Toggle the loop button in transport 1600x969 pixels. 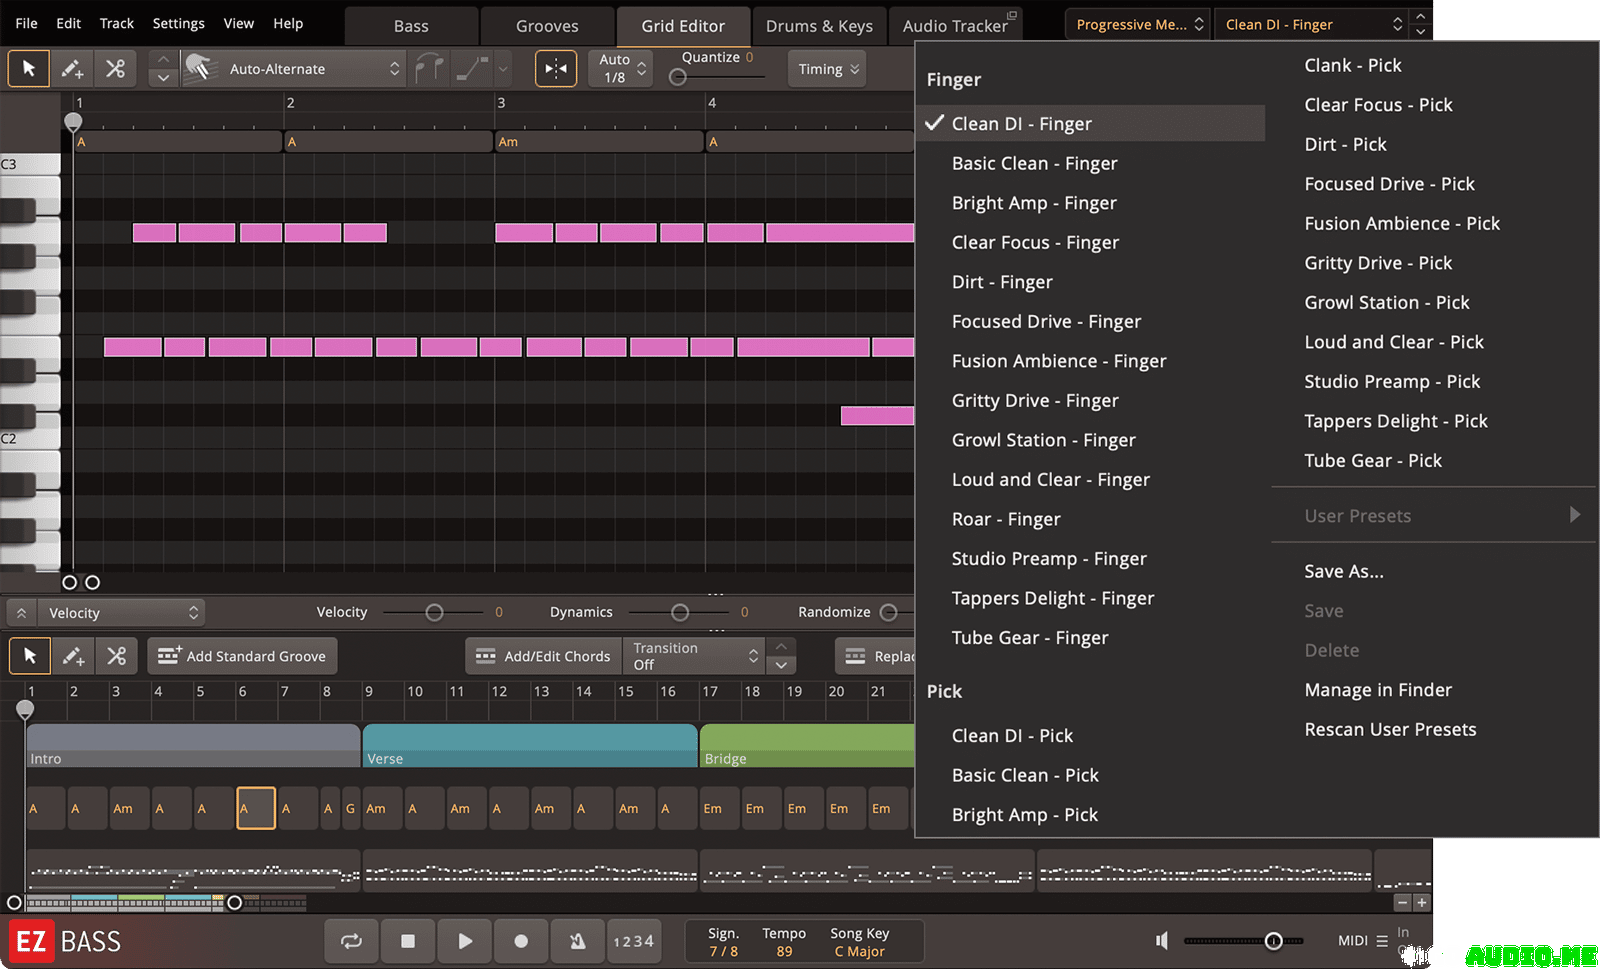[351, 941]
